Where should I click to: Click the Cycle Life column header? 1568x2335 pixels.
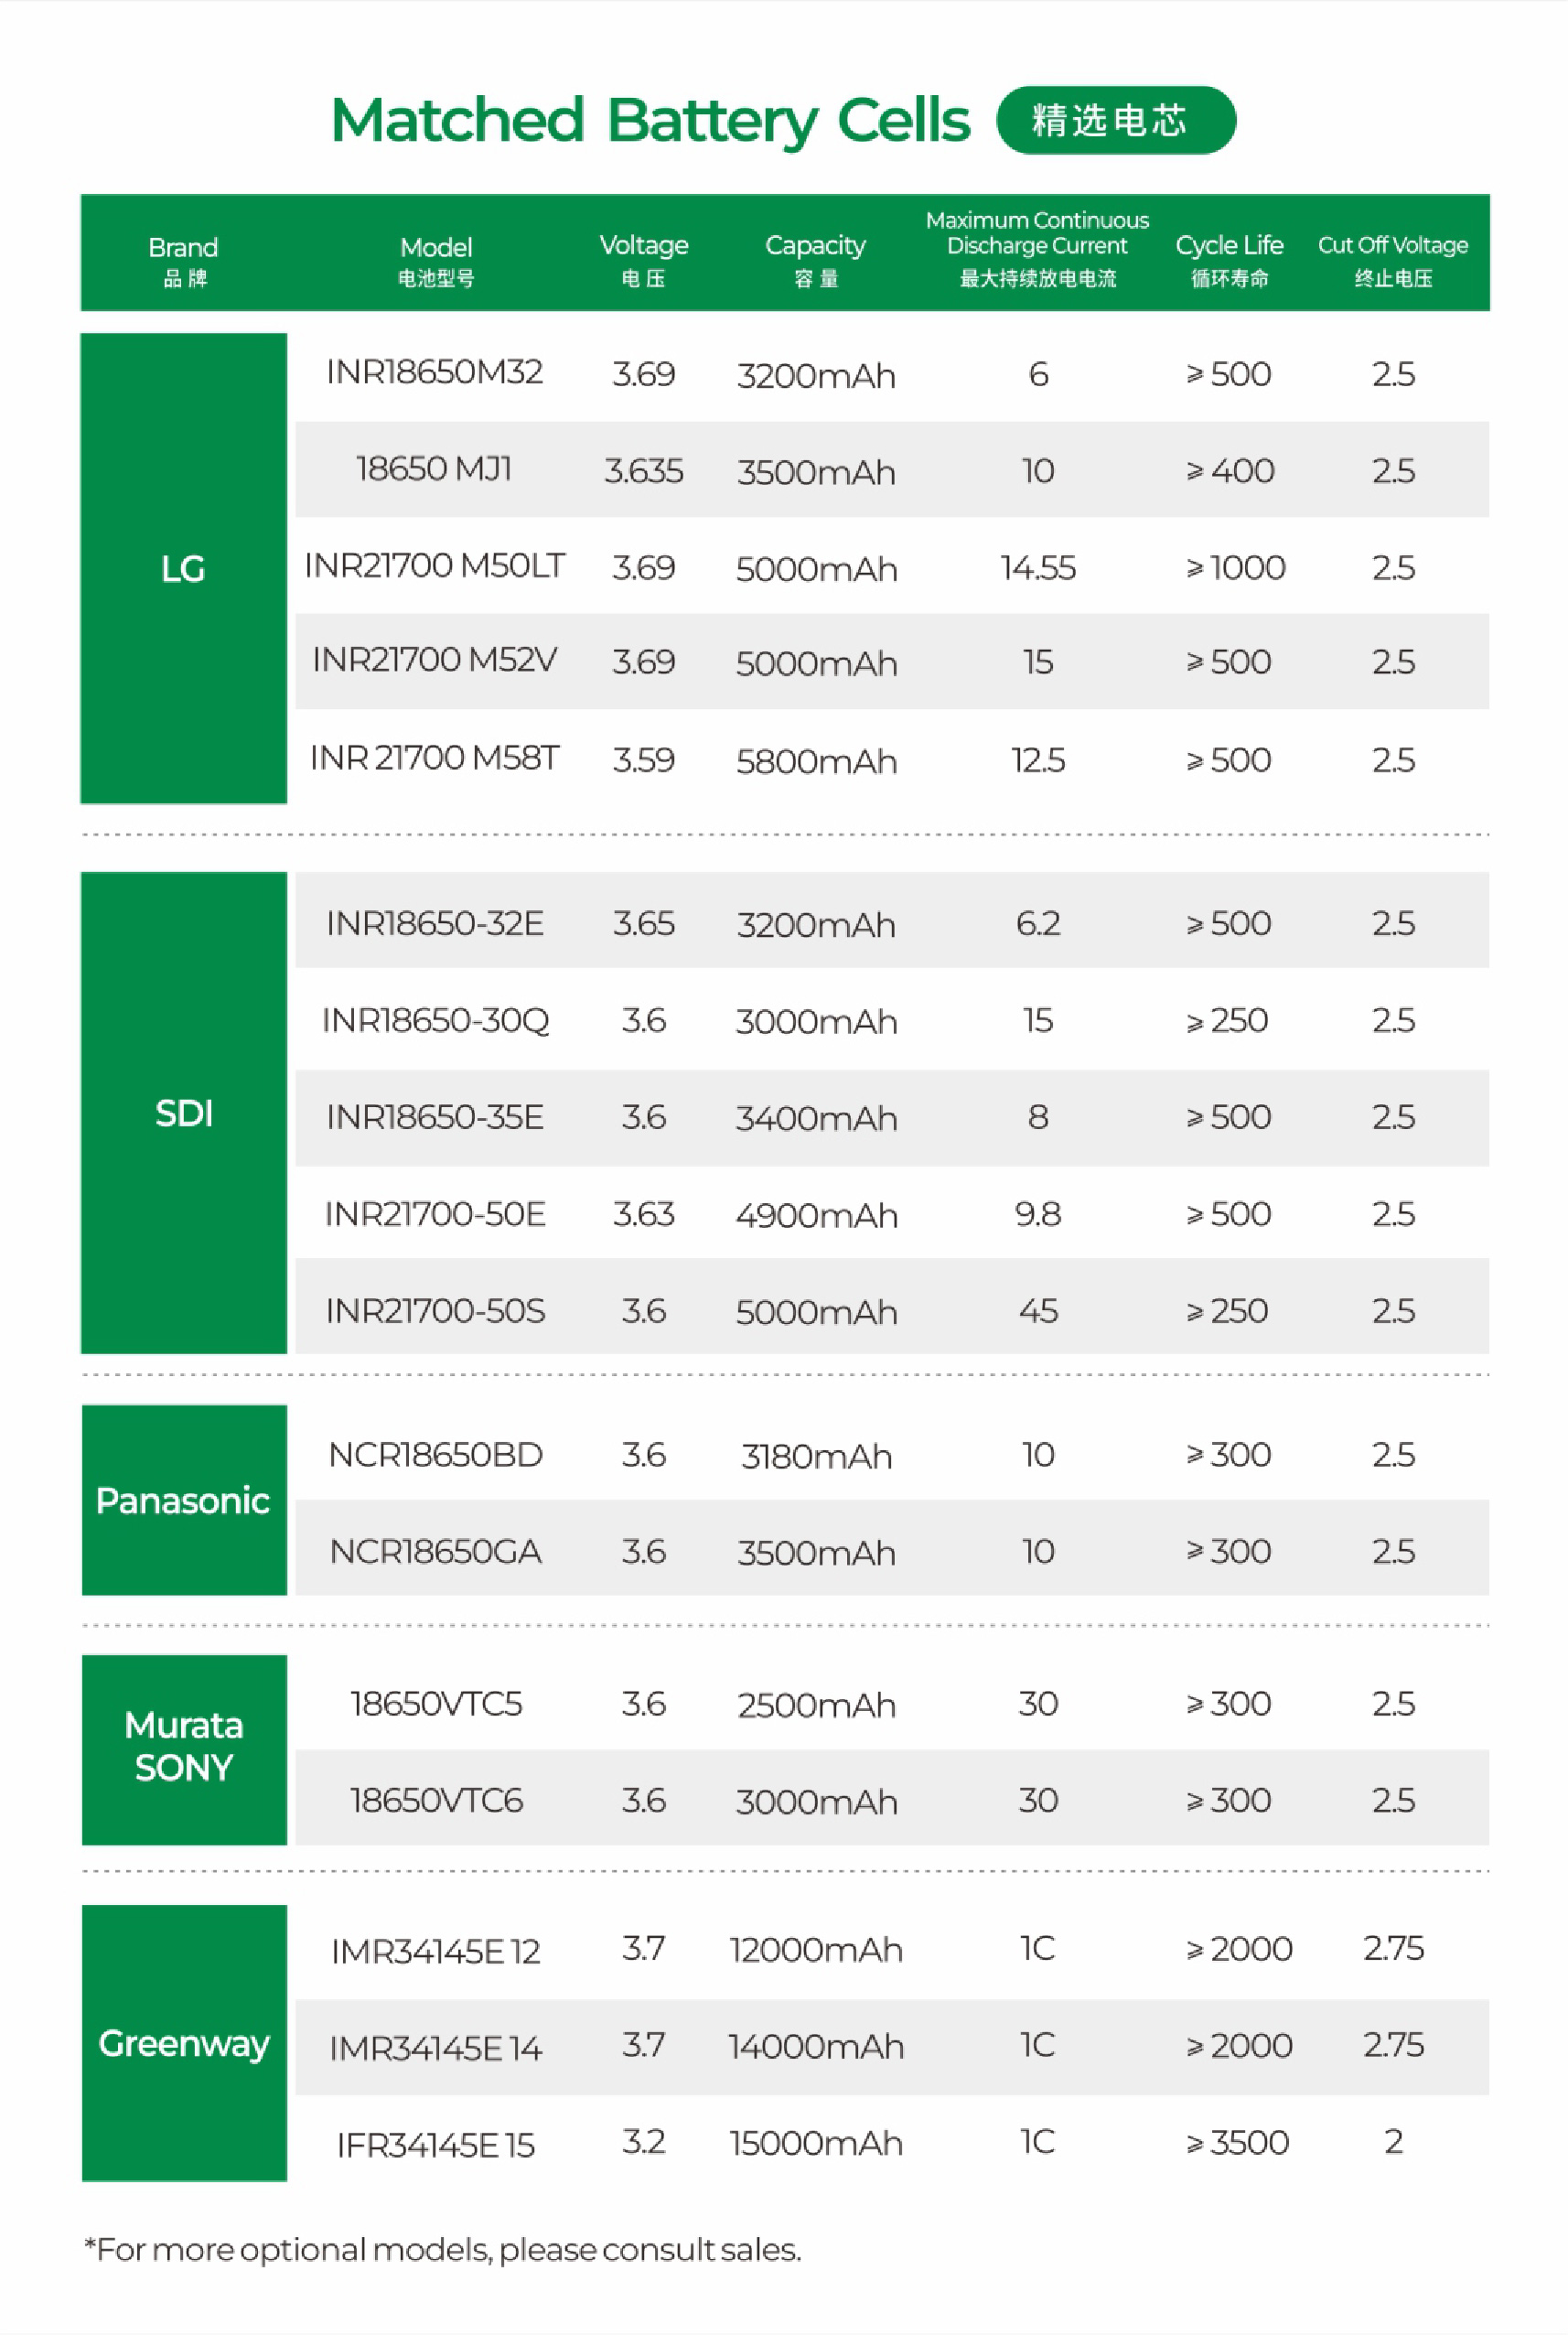[1229, 257]
